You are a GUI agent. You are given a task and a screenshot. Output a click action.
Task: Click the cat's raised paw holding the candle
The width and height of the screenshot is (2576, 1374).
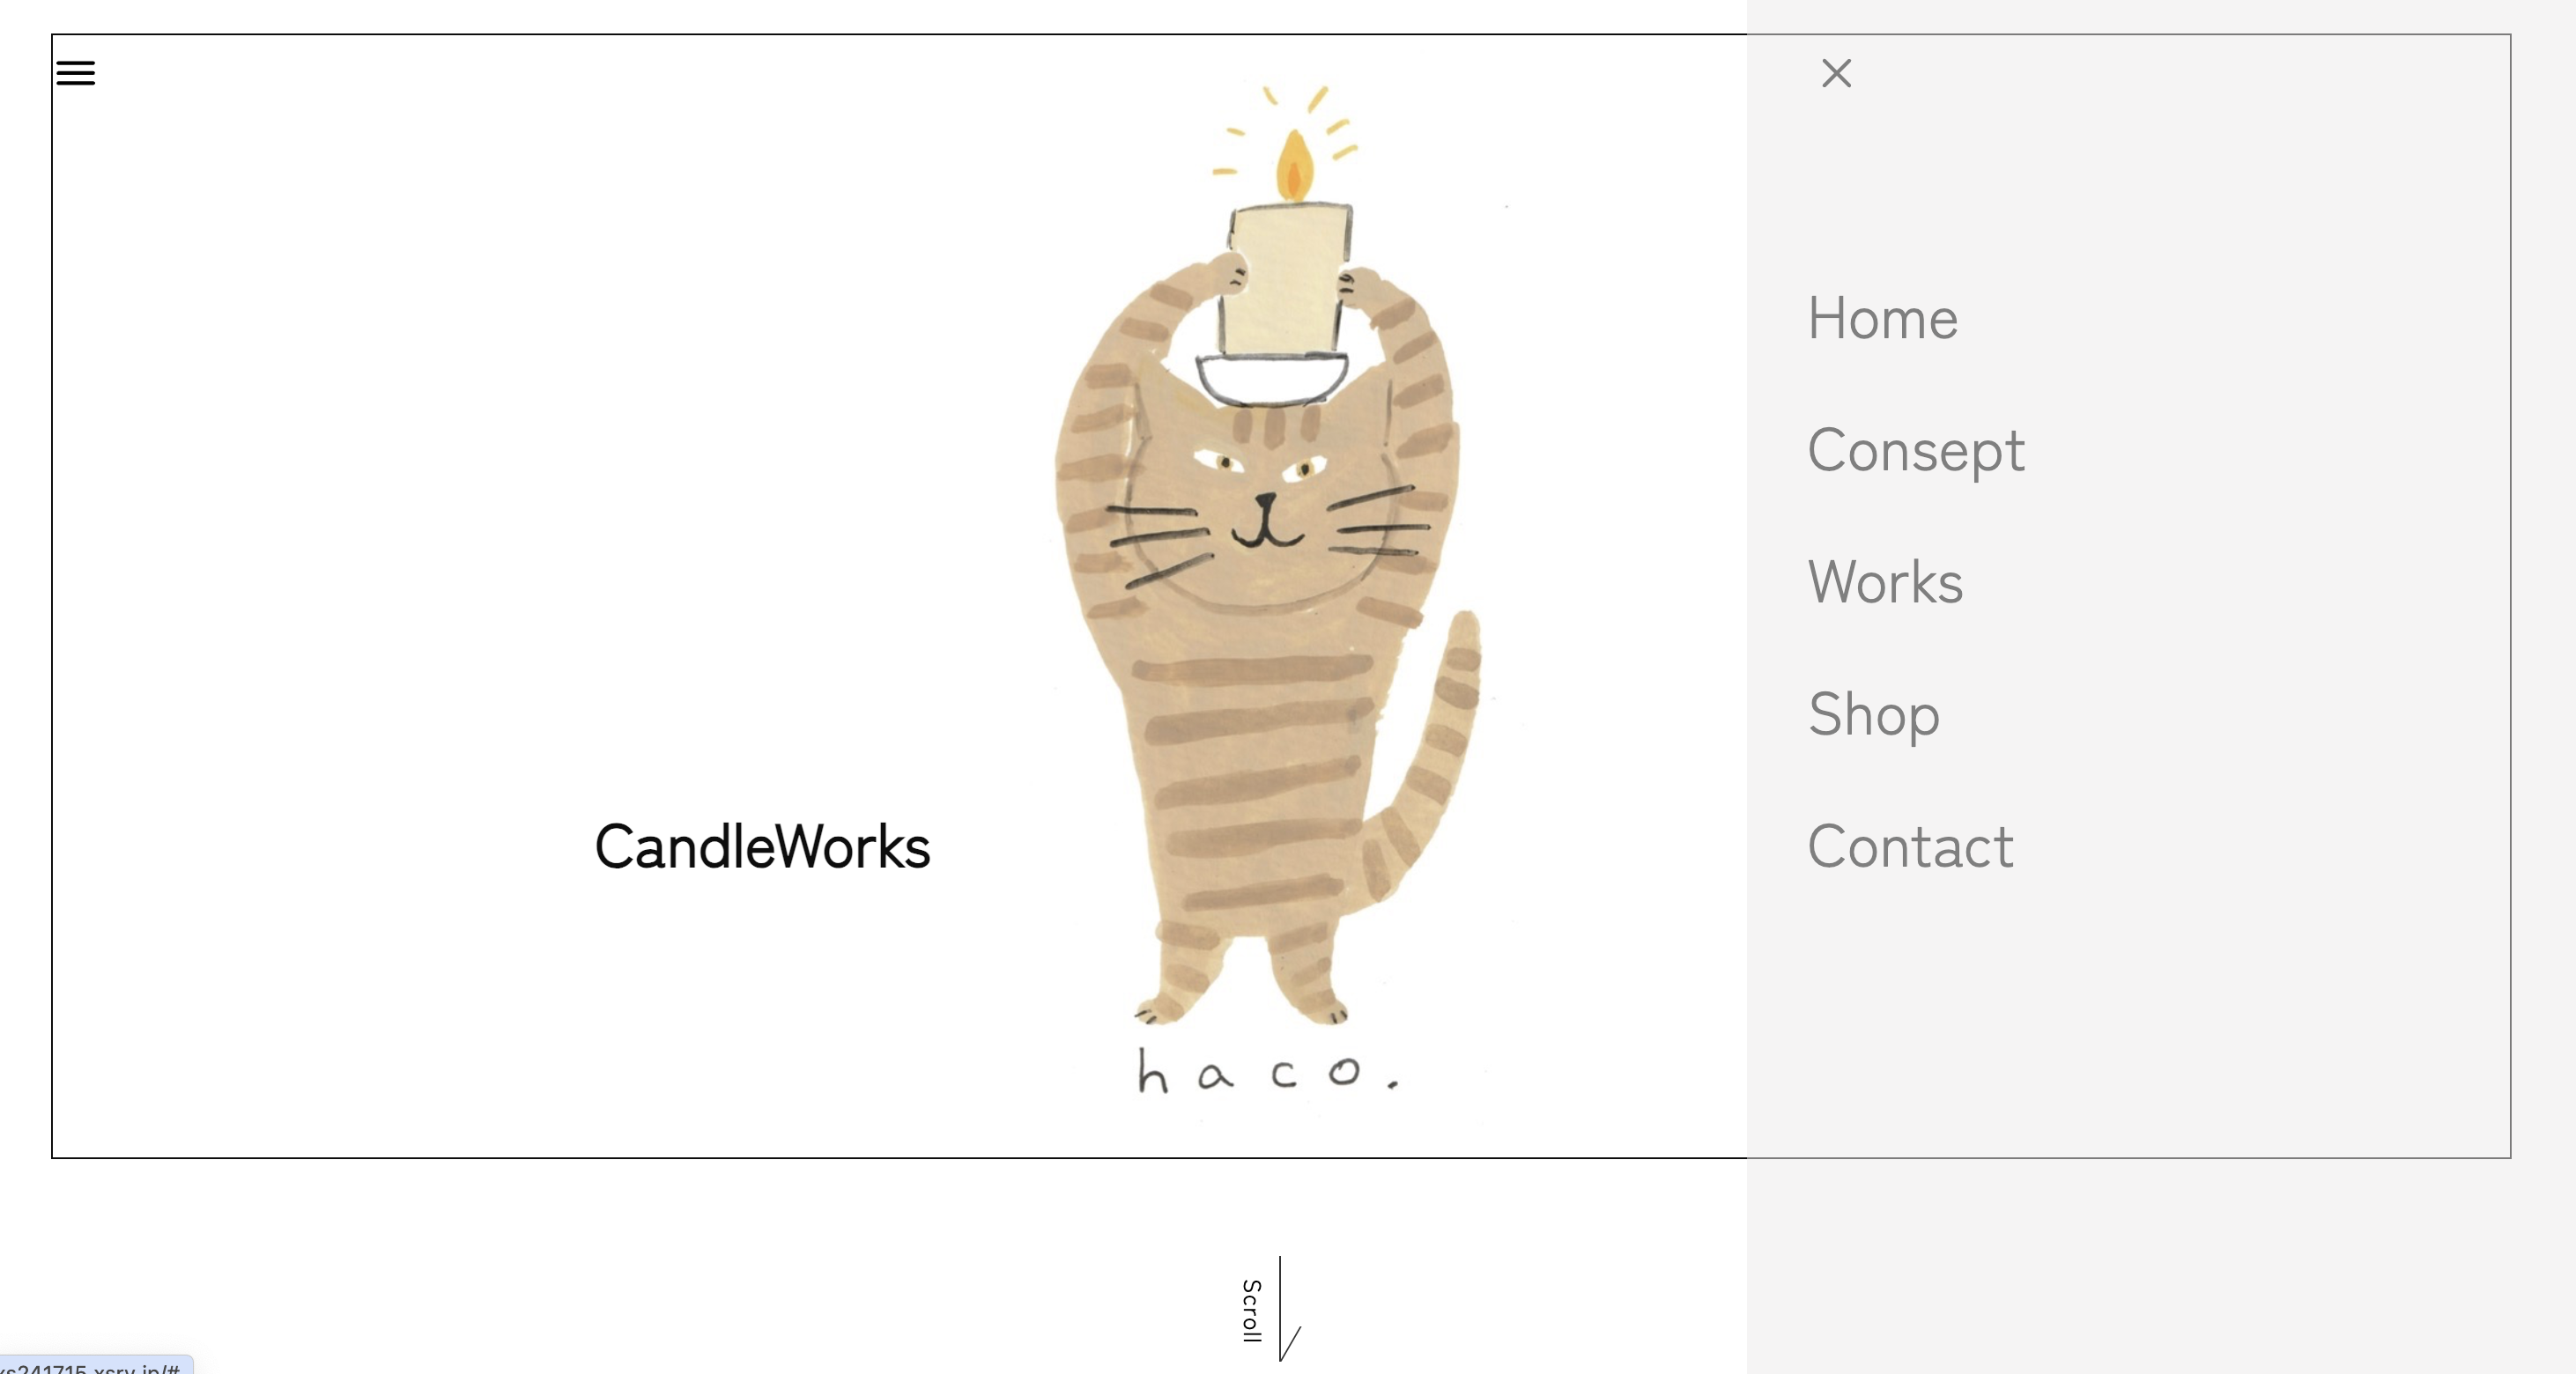click(1225, 272)
